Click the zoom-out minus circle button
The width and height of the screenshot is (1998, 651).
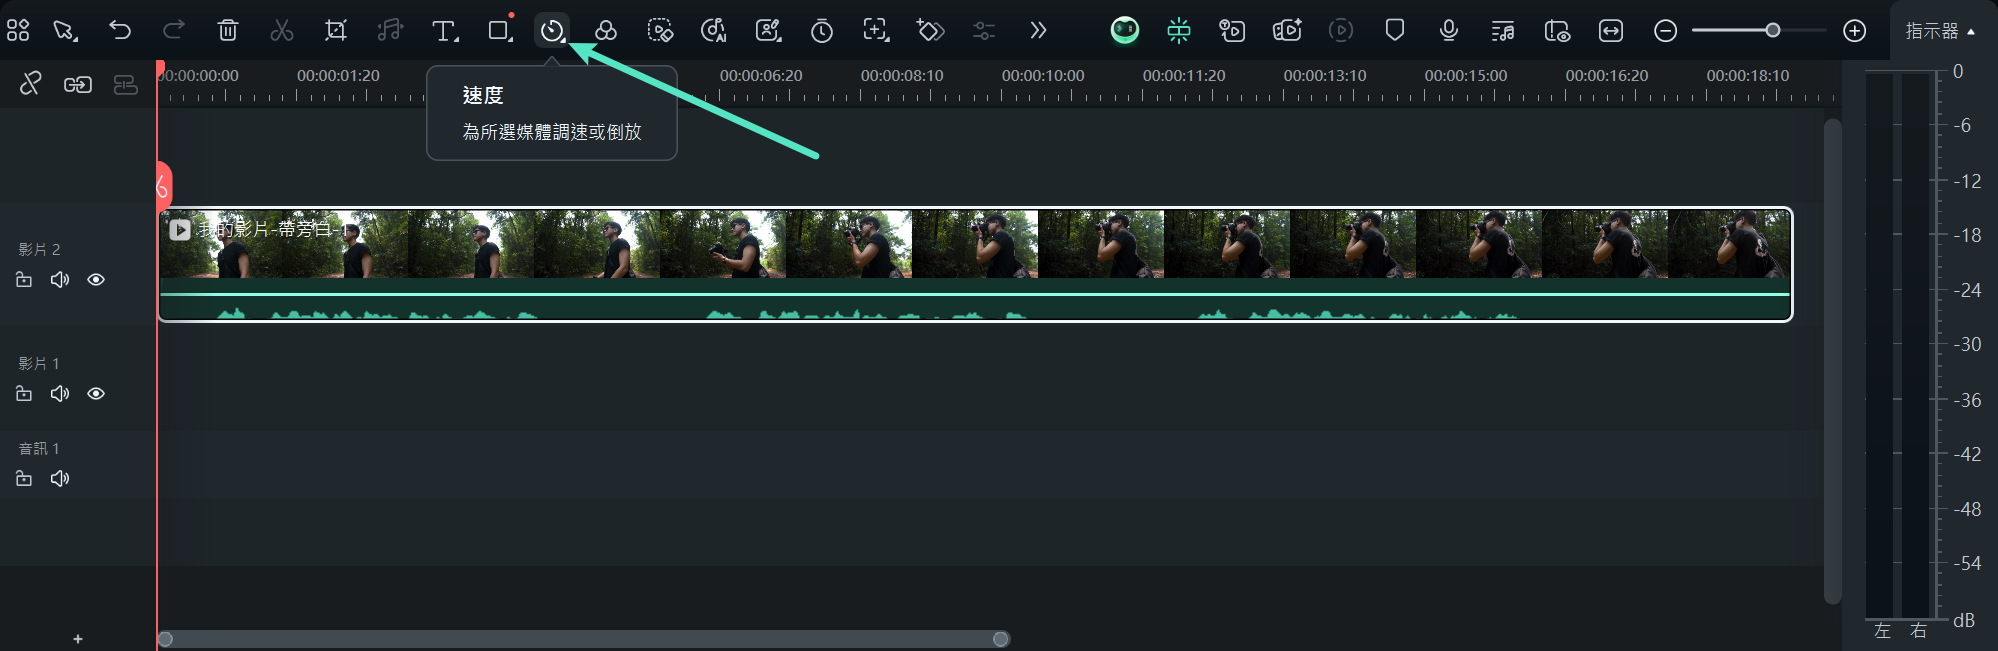[1665, 31]
